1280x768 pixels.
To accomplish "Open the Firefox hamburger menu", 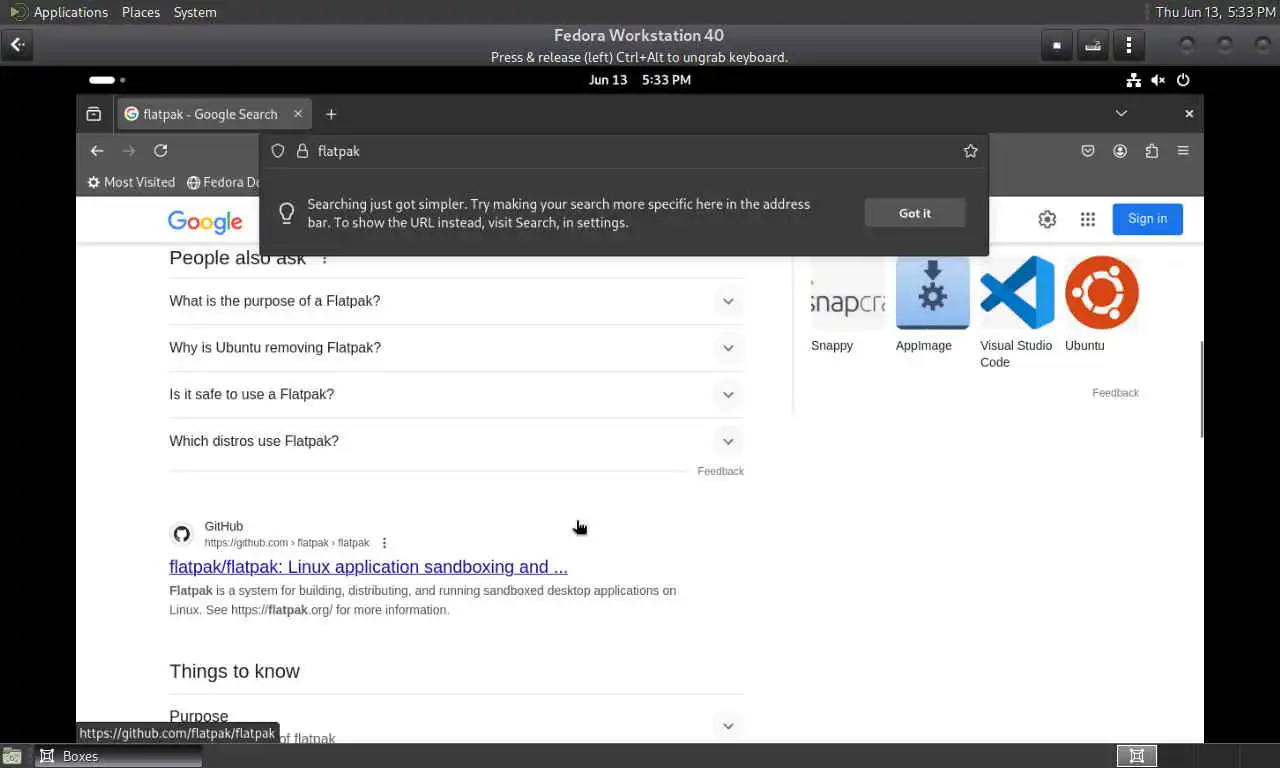I will click(x=1183, y=151).
